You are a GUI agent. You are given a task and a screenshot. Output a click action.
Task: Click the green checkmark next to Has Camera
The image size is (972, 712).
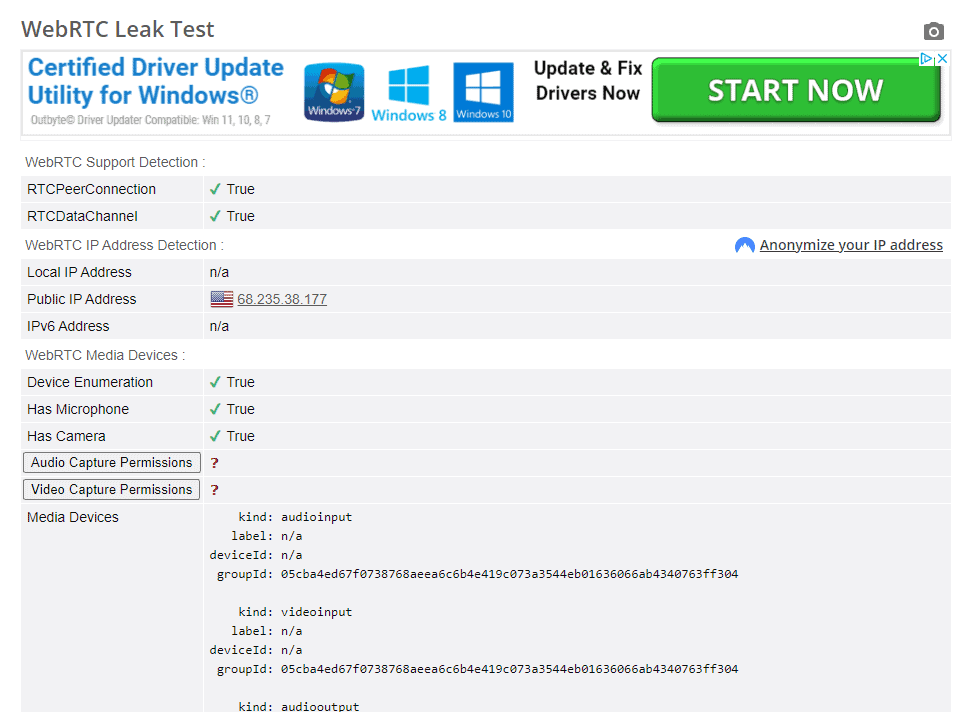point(215,436)
